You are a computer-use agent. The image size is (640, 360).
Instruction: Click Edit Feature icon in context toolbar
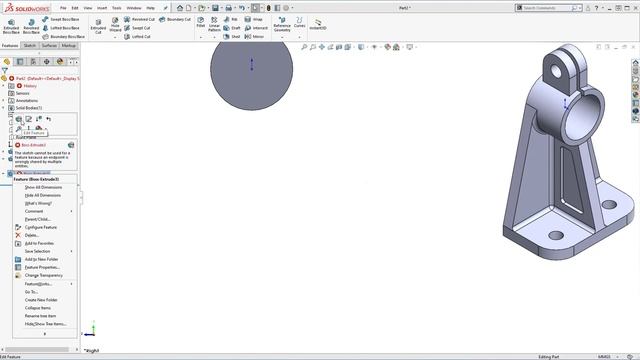coord(19,119)
